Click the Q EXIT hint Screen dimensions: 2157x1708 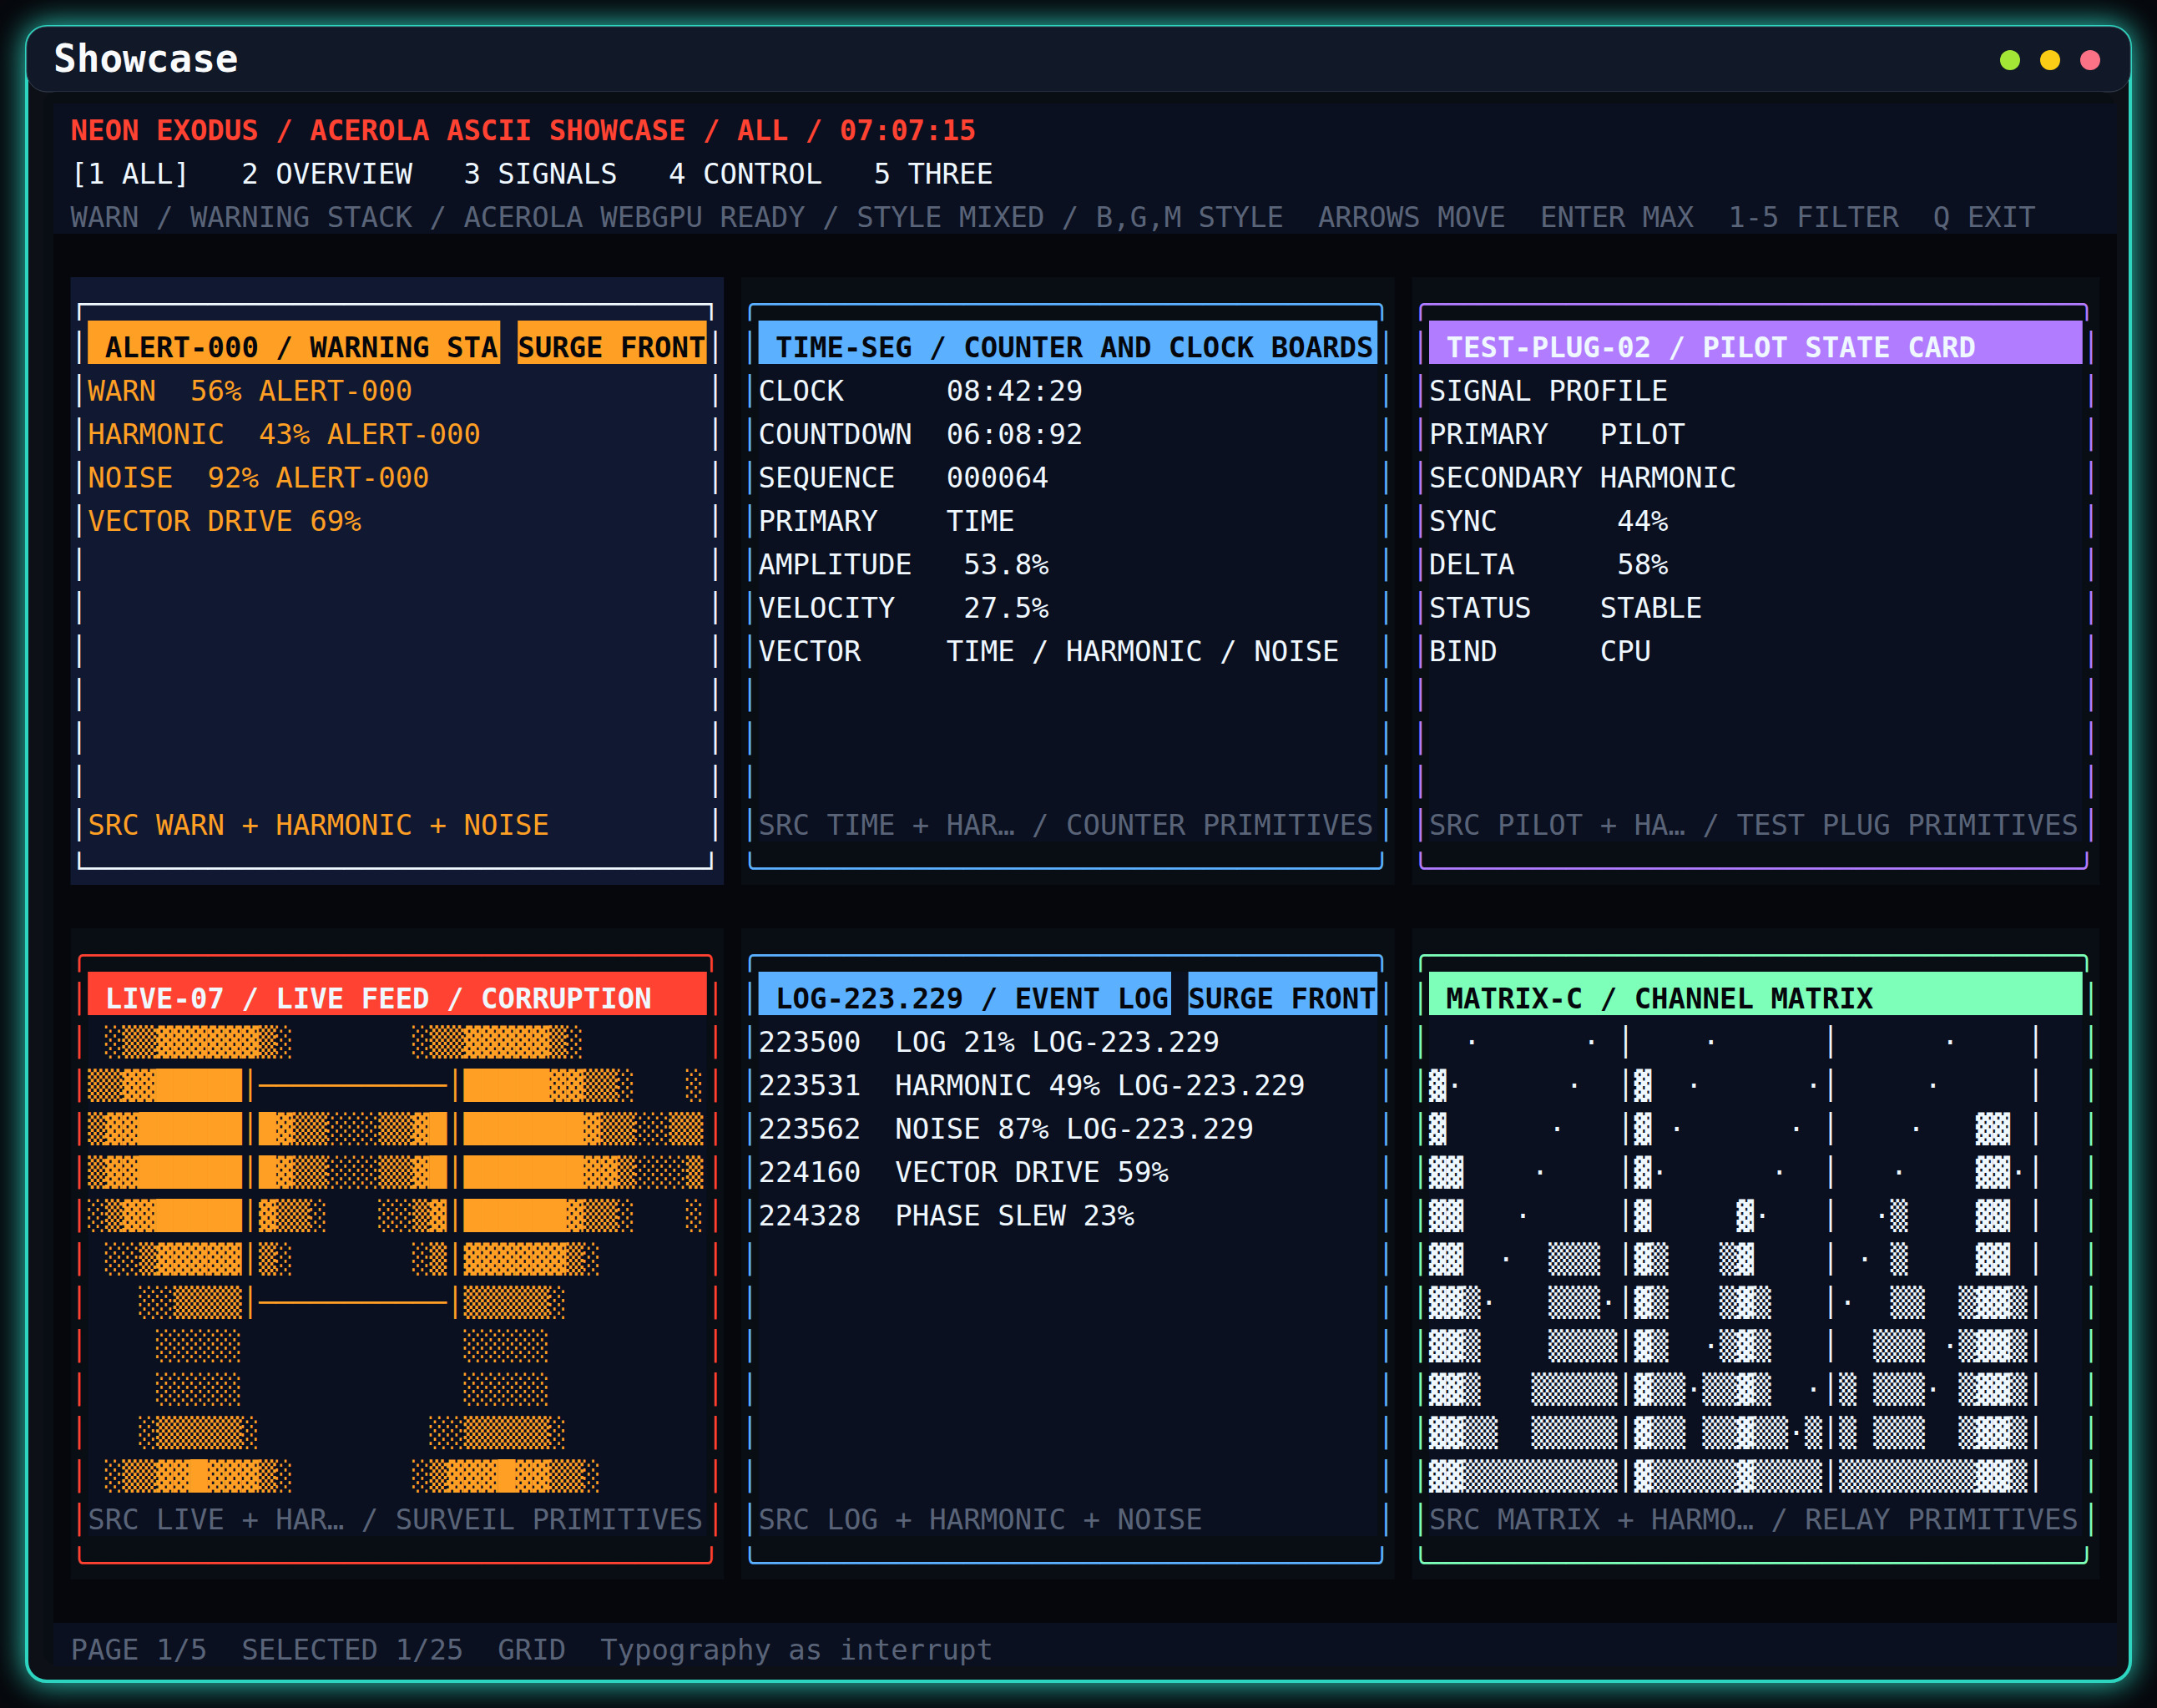point(1984,217)
